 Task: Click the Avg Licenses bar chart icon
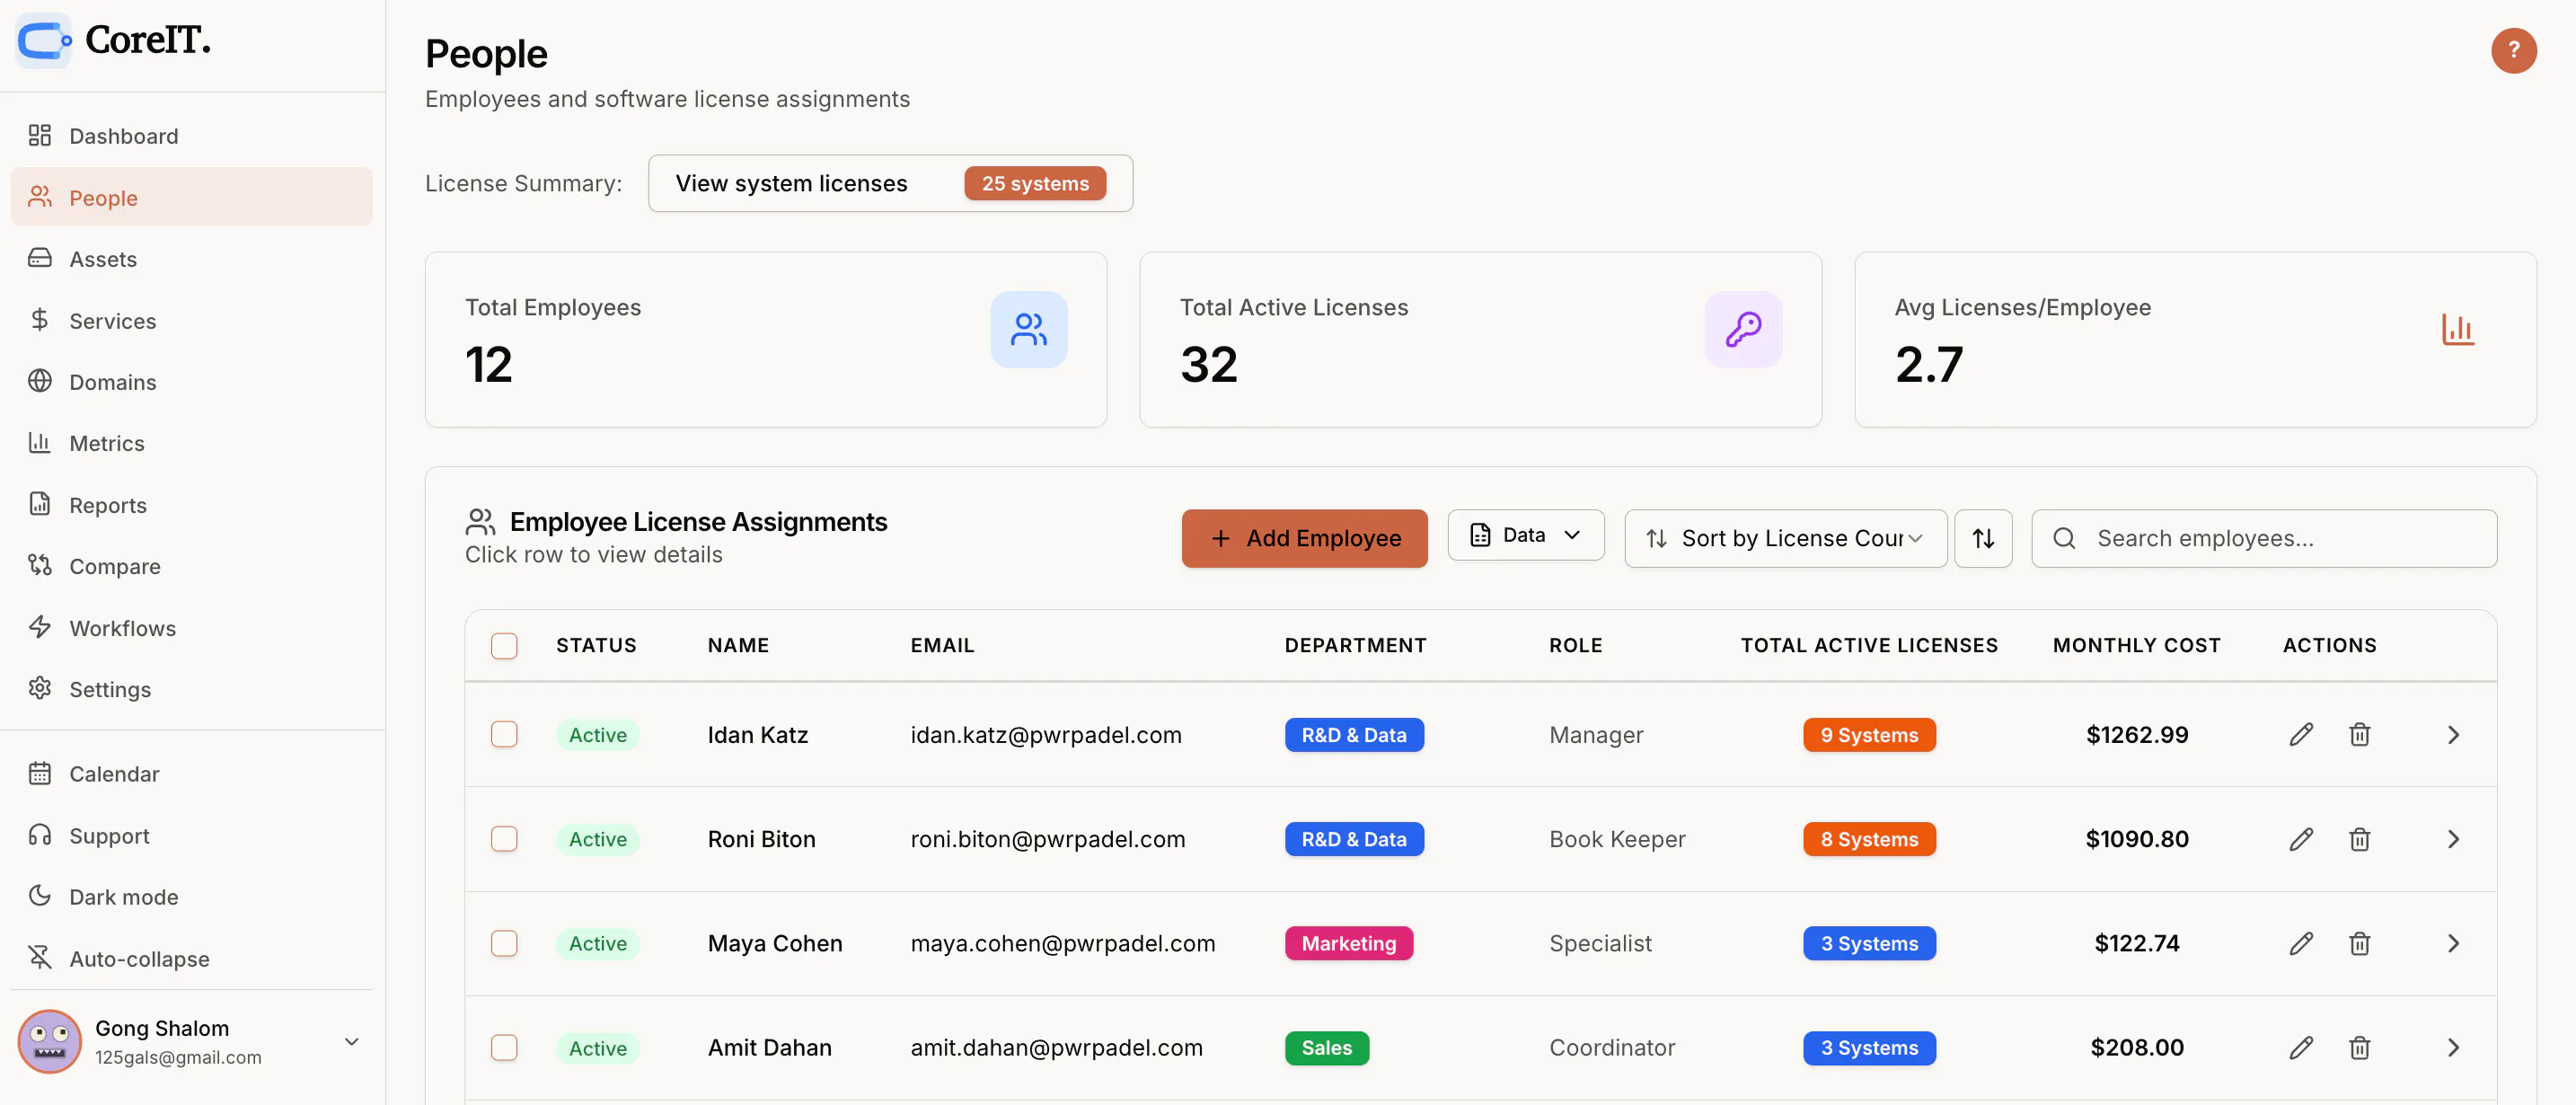coord(2457,329)
